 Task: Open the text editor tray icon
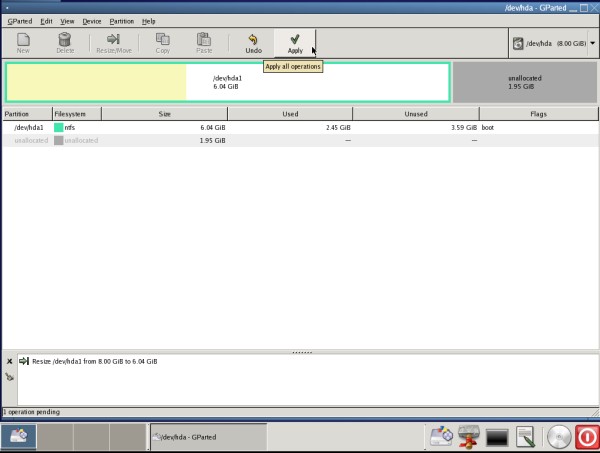coord(525,437)
